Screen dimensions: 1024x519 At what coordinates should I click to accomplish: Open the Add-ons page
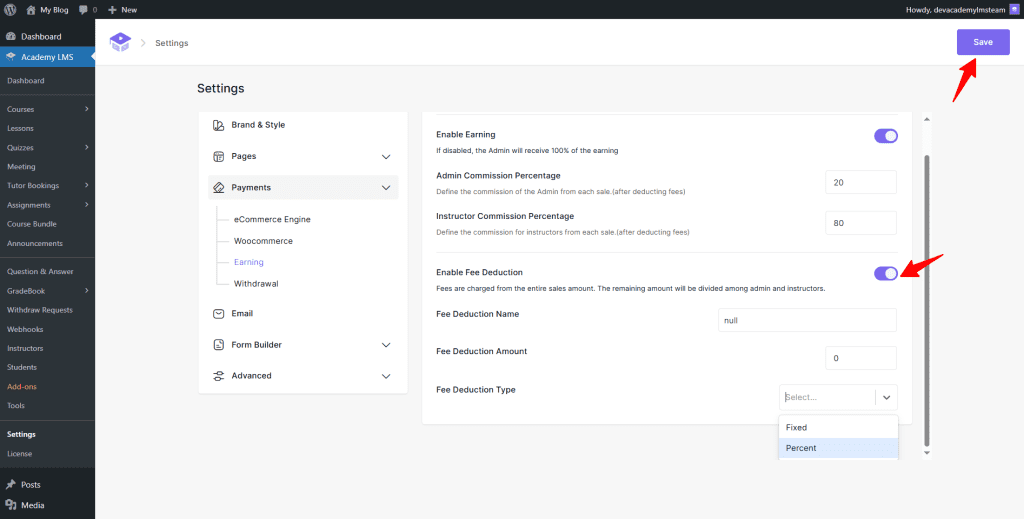(x=22, y=386)
